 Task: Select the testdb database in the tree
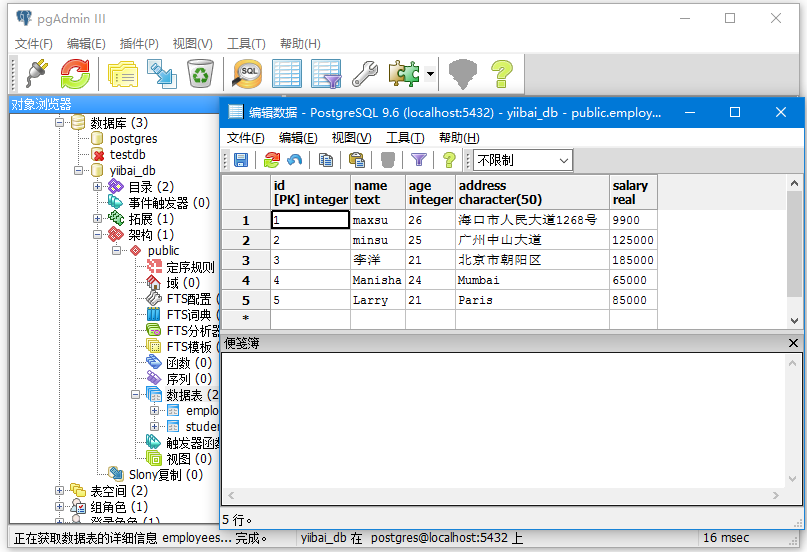point(127,155)
